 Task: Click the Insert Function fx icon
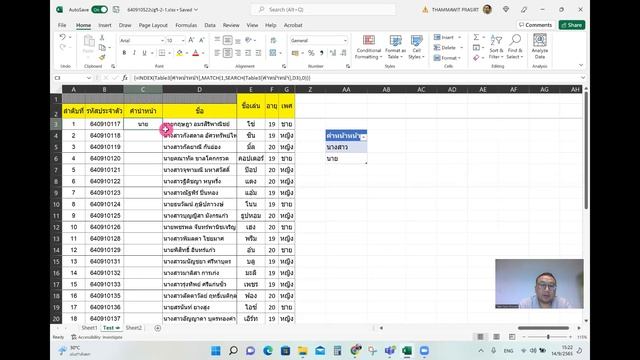click(x=125, y=78)
